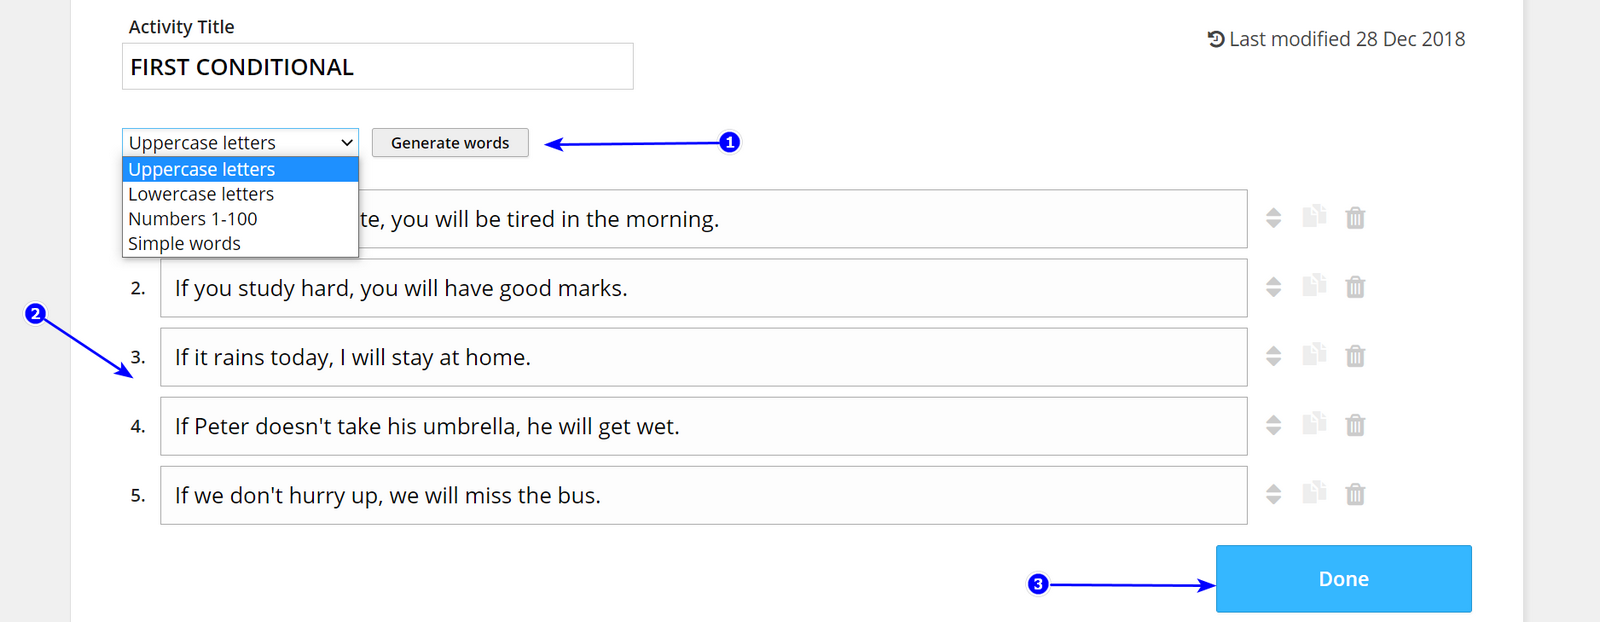This screenshot has width=1600, height=622.
Task: Click sentence 'If it rains today' field
Action: [703, 357]
